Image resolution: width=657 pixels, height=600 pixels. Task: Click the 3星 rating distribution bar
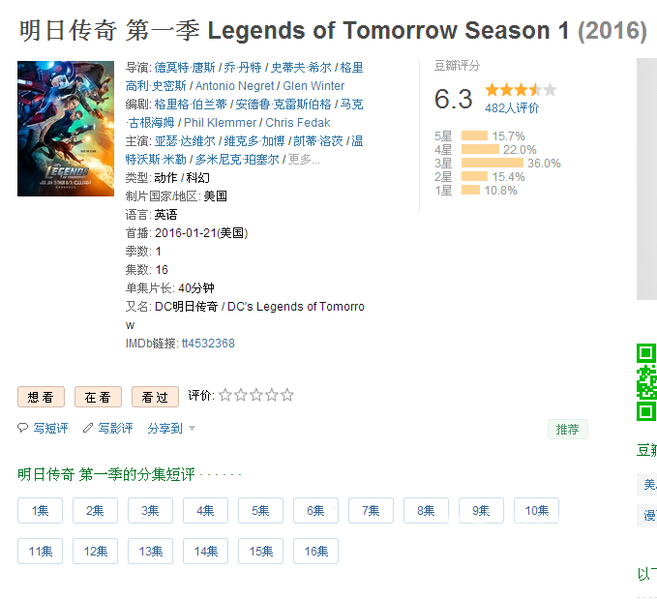pyautogui.click(x=492, y=163)
